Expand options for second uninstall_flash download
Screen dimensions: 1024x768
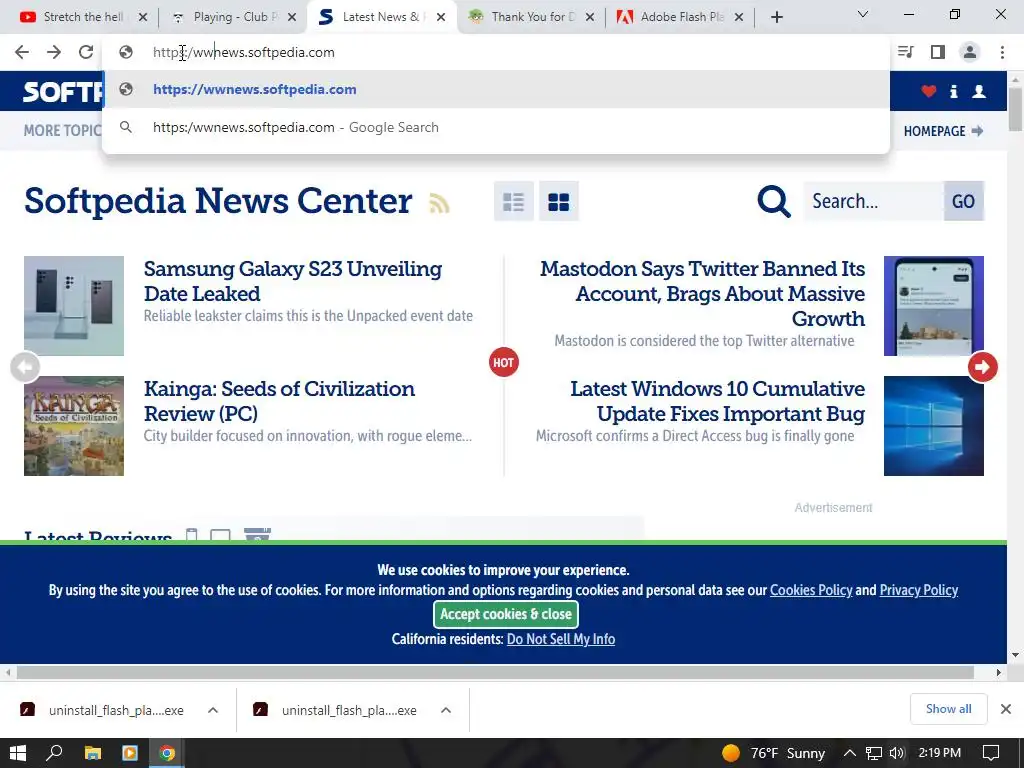click(x=446, y=710)
